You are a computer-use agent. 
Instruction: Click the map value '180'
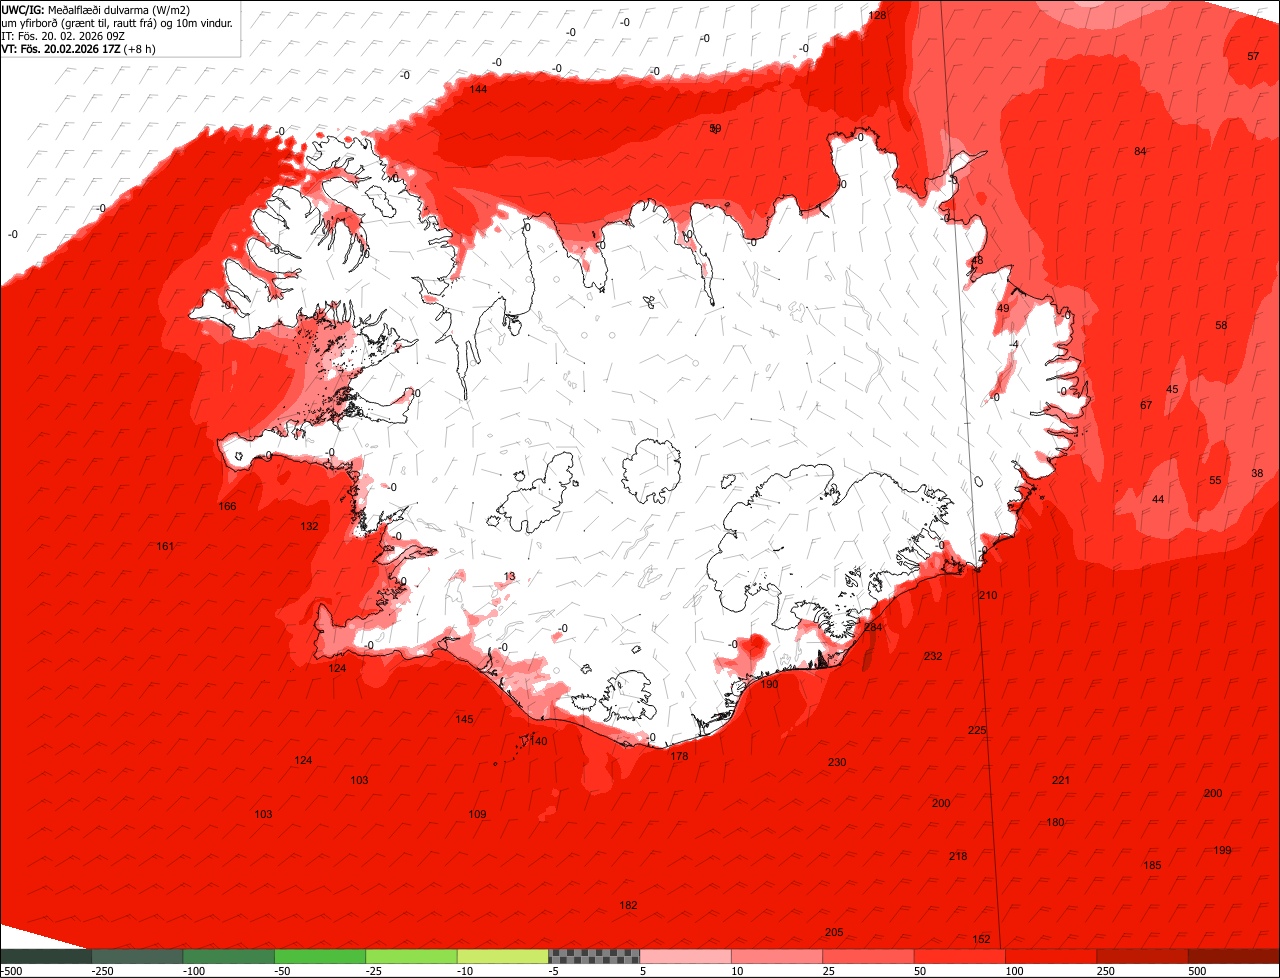point(1055,822)
